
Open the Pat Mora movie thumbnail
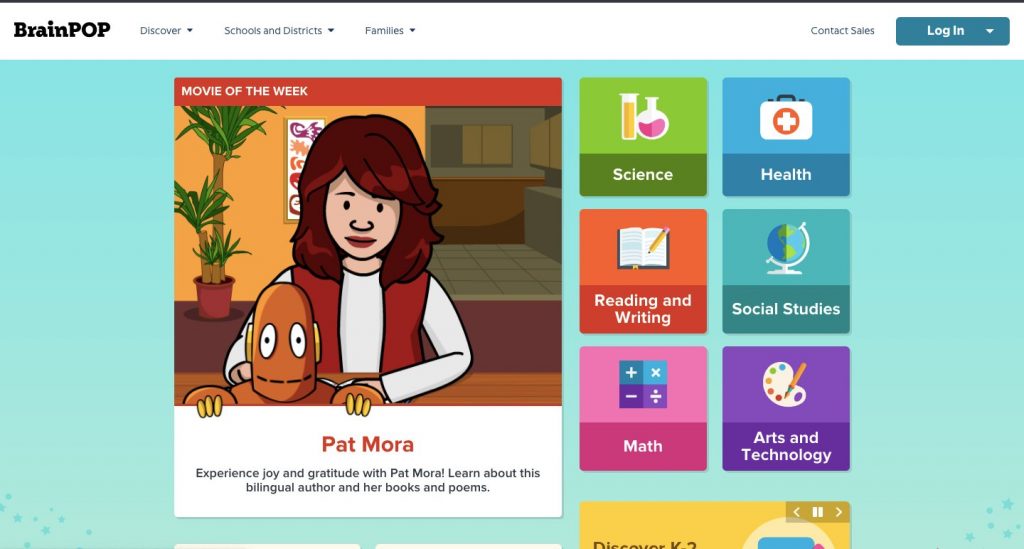(x=368, y=255)
